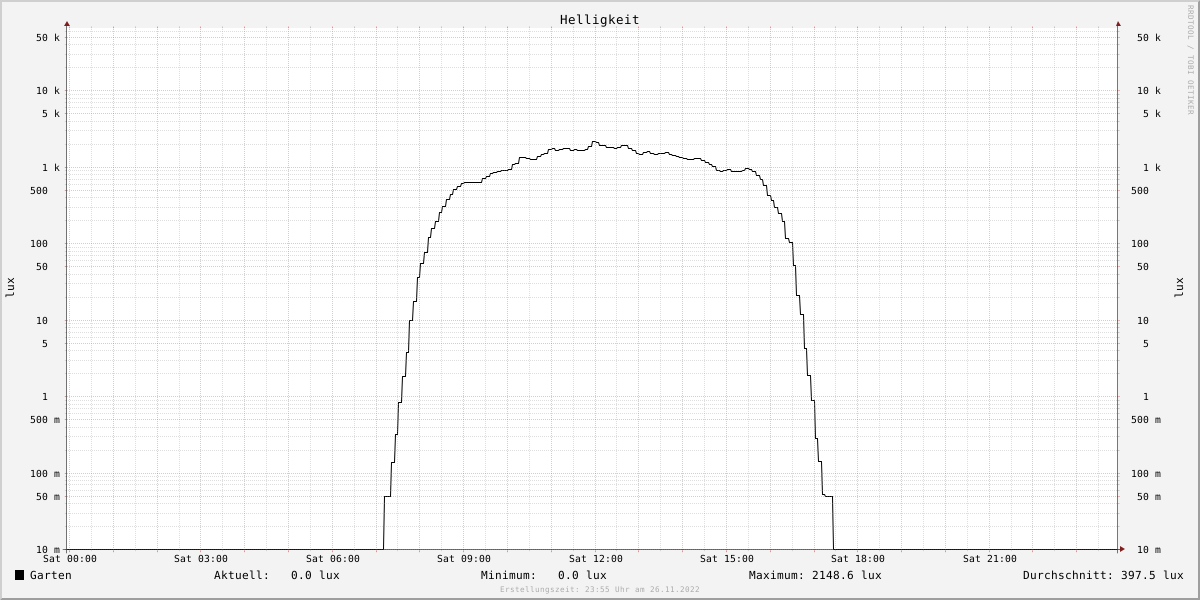The height and width of the screenshot is (600, 1200).
Task: Click the '10 m' label on right axis
Action: pos(1149,550)
